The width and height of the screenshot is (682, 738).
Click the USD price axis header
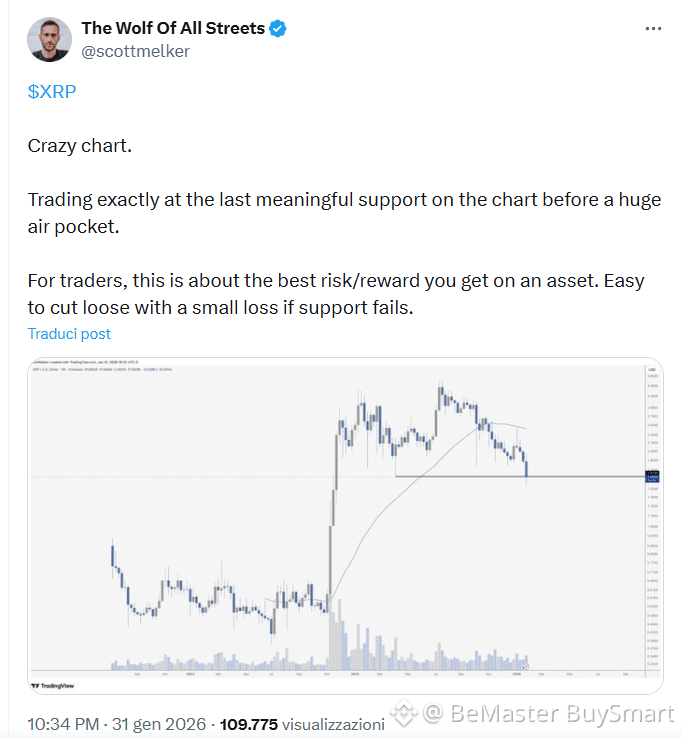click(651, 369)
